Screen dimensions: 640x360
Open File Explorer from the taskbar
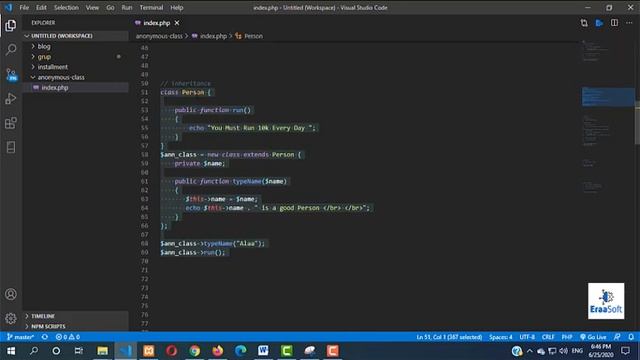[102, 351]
